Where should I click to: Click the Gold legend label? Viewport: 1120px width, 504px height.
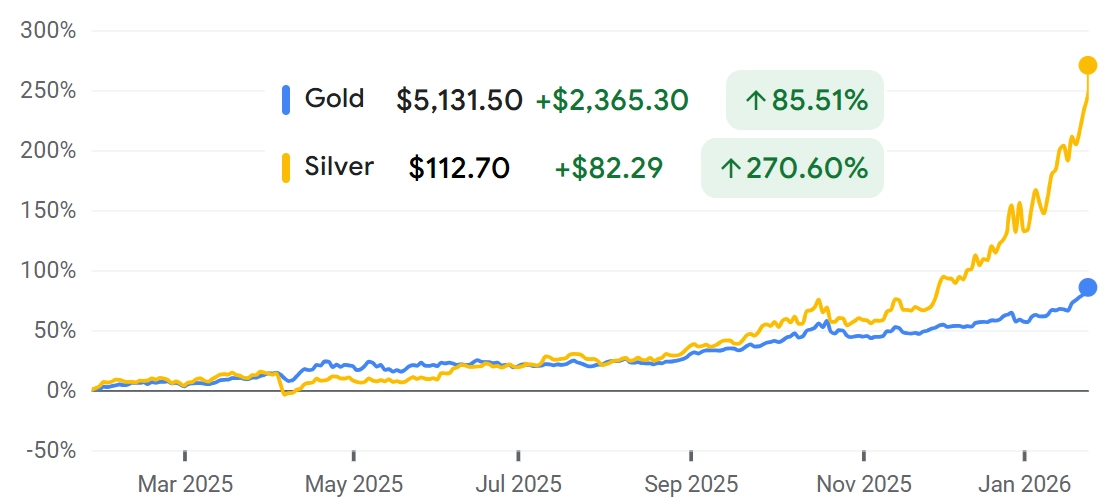[x=334, y=99]
